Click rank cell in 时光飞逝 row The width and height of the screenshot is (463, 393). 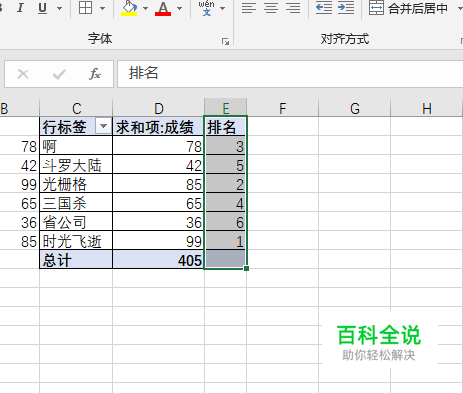pos(226,240)
